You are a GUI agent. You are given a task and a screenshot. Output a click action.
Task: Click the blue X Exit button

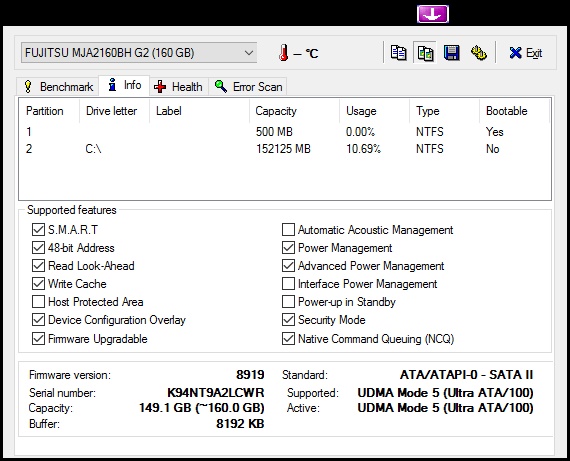pos(525,53)
